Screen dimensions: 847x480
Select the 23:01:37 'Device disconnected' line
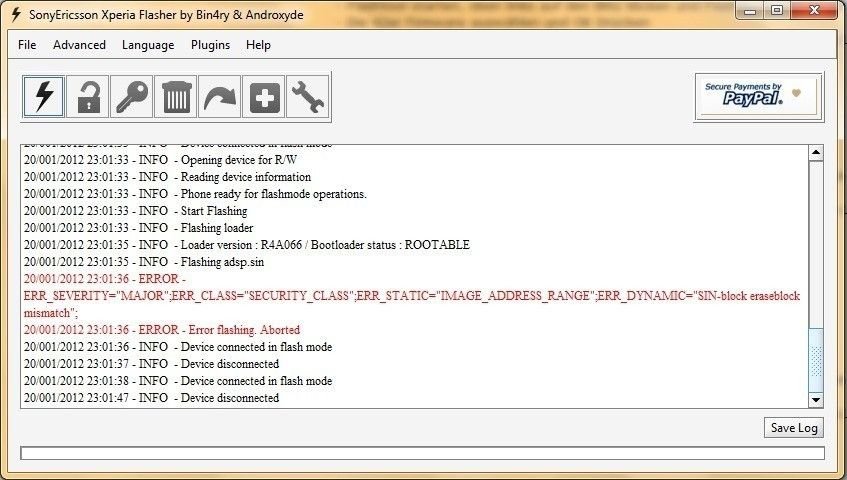click(151, 364)
